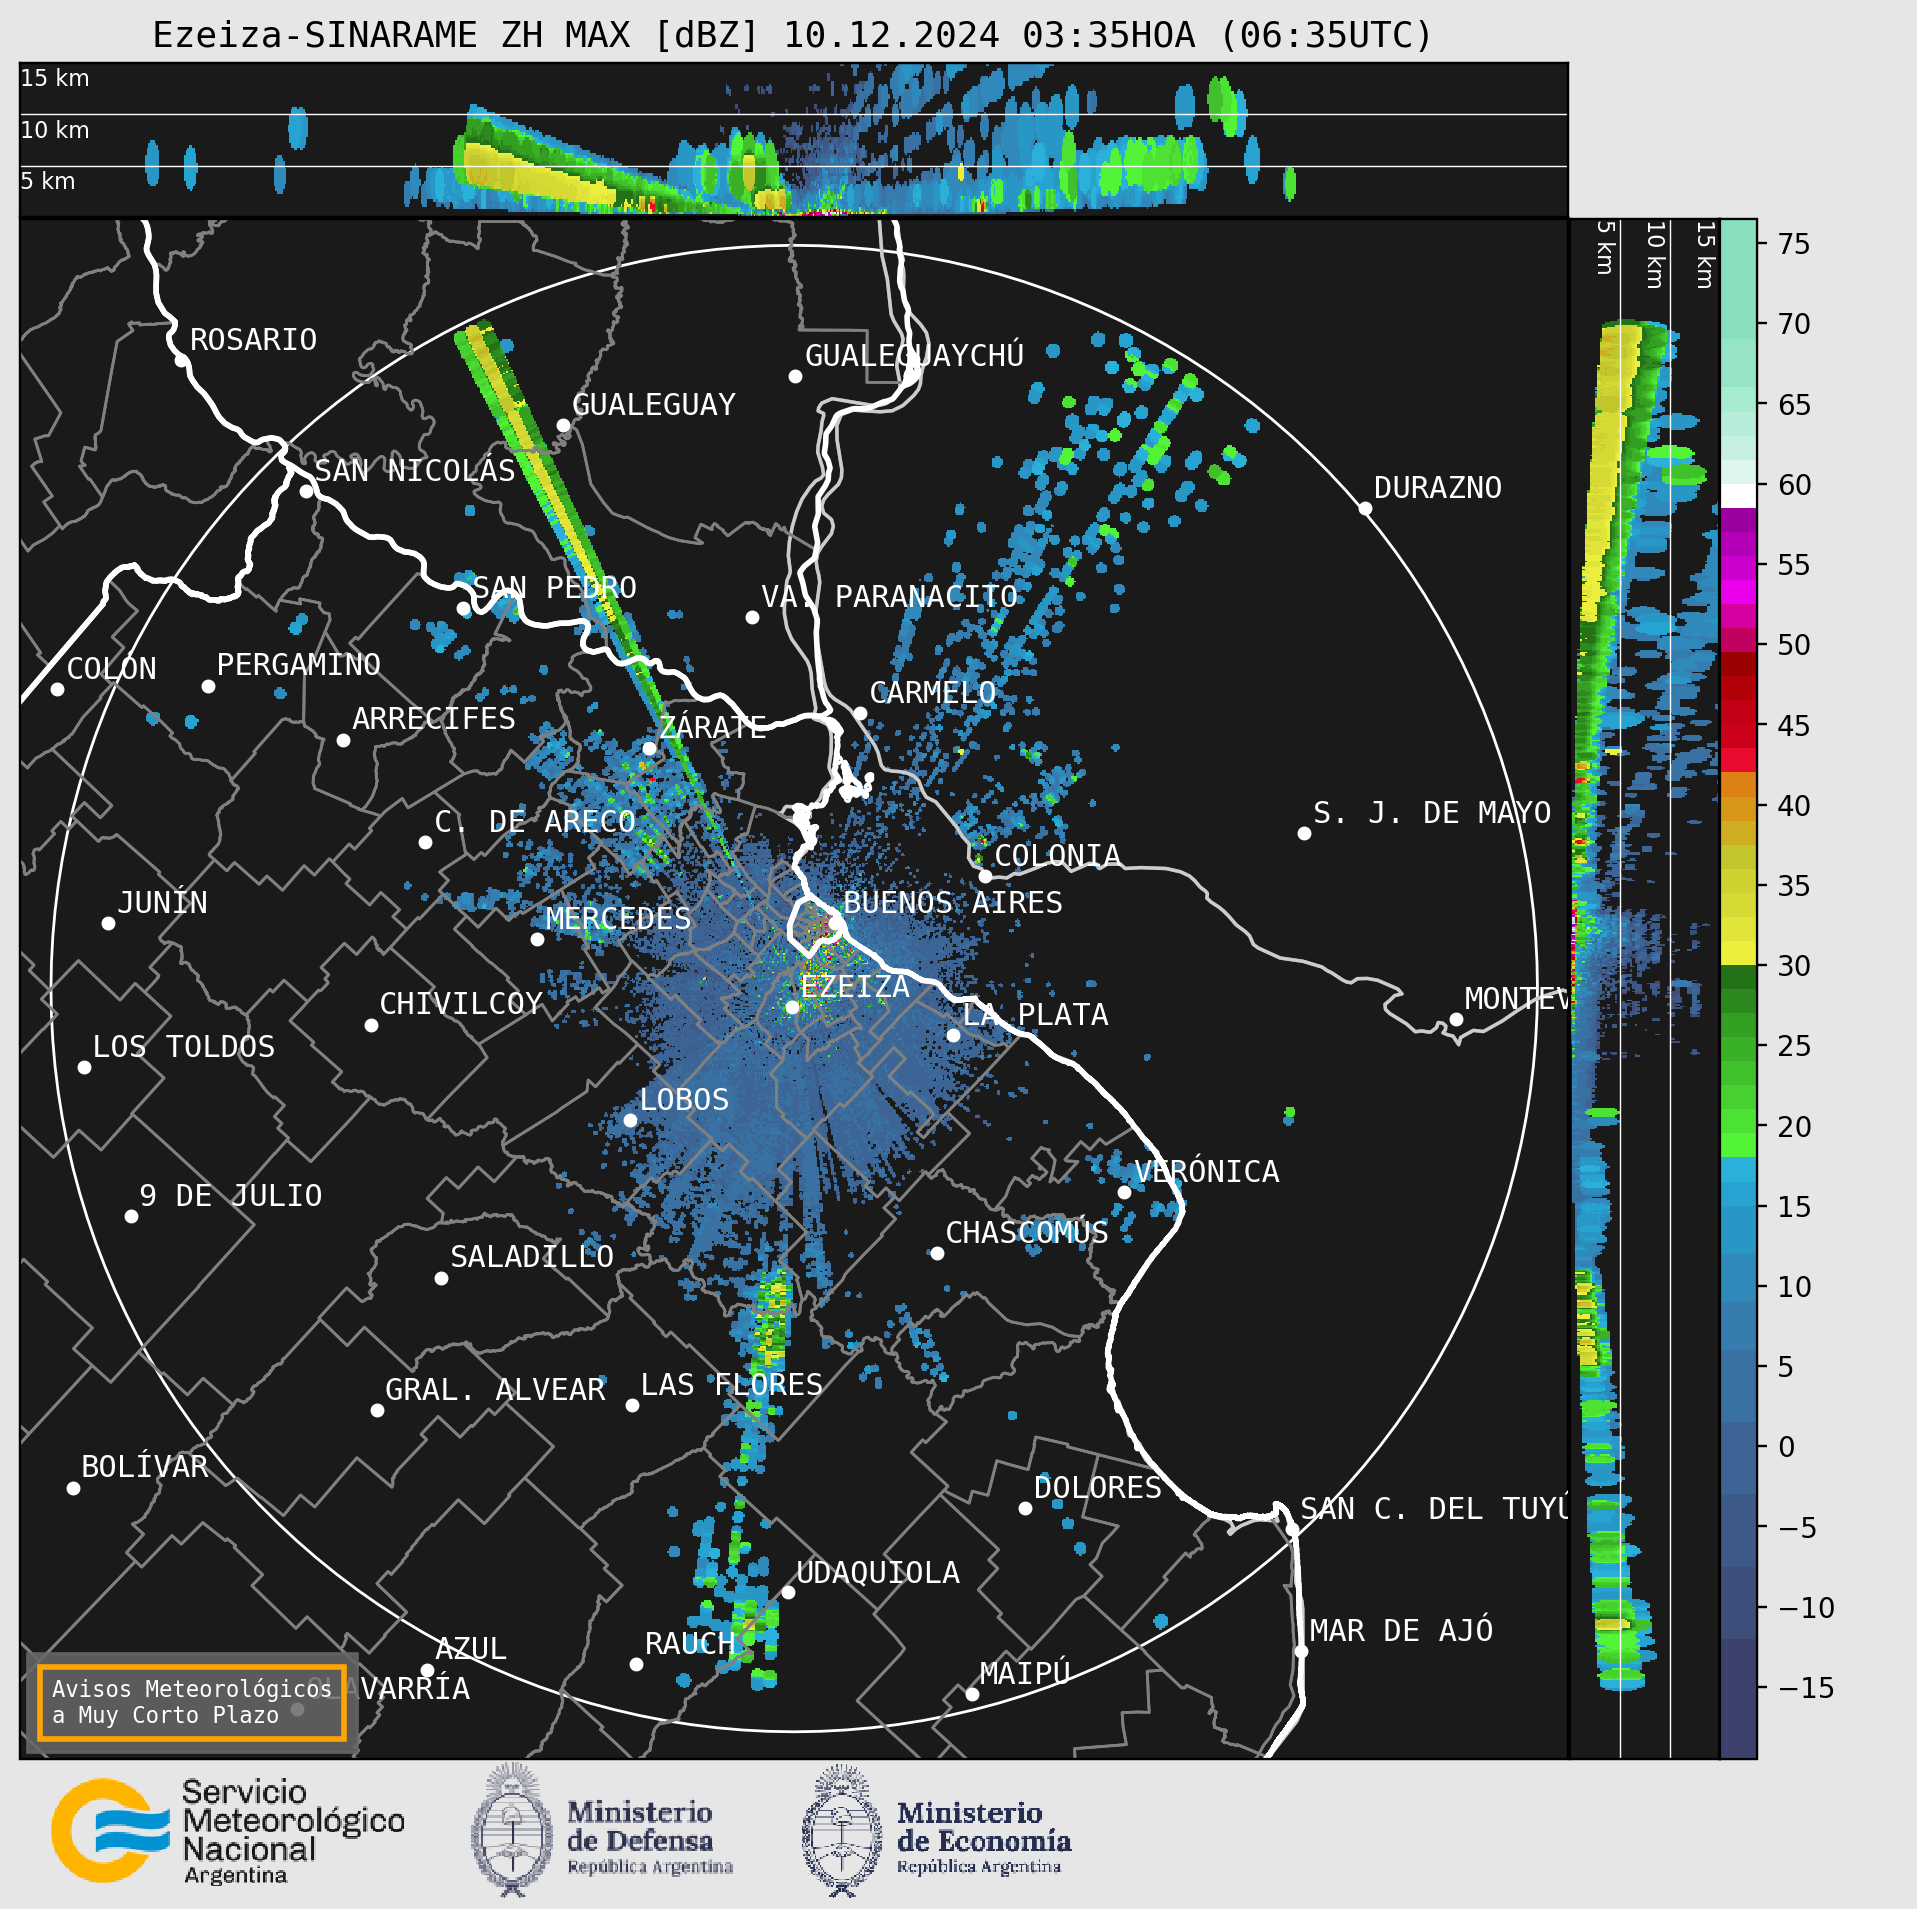Click the SAN PEDRO label

[554, 588]
